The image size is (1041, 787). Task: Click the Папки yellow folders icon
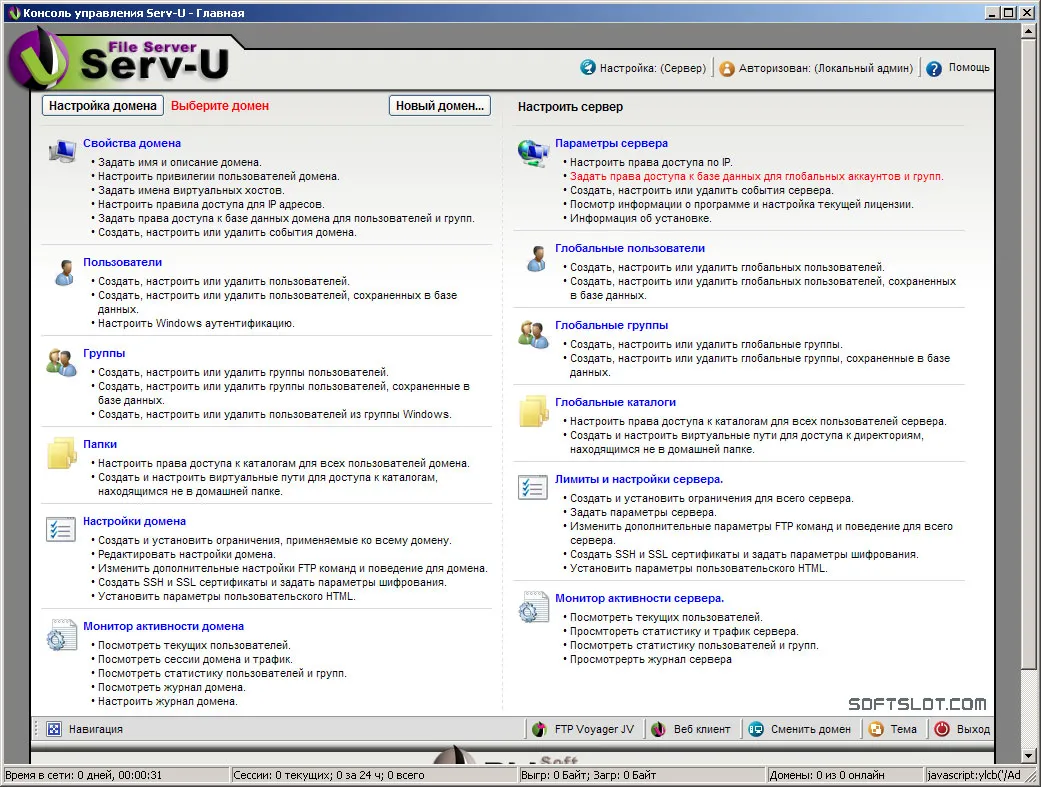62,453
